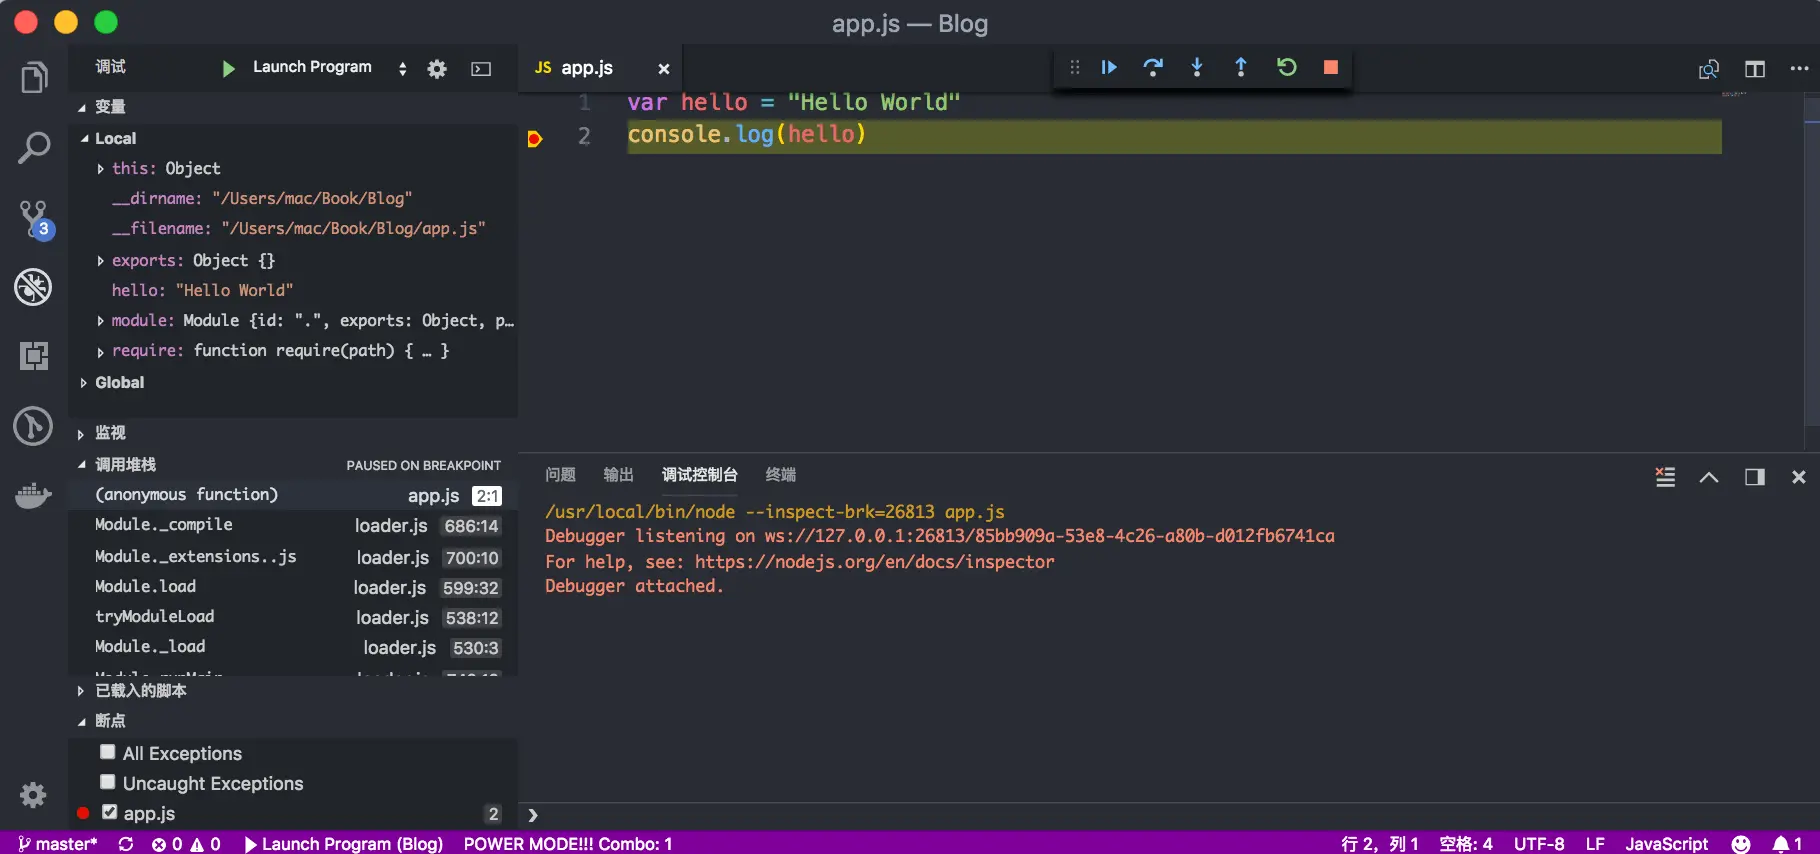1820x854 pixels.
Task: Switch to the 终端 terminal tab
Action: coord(780,474)
